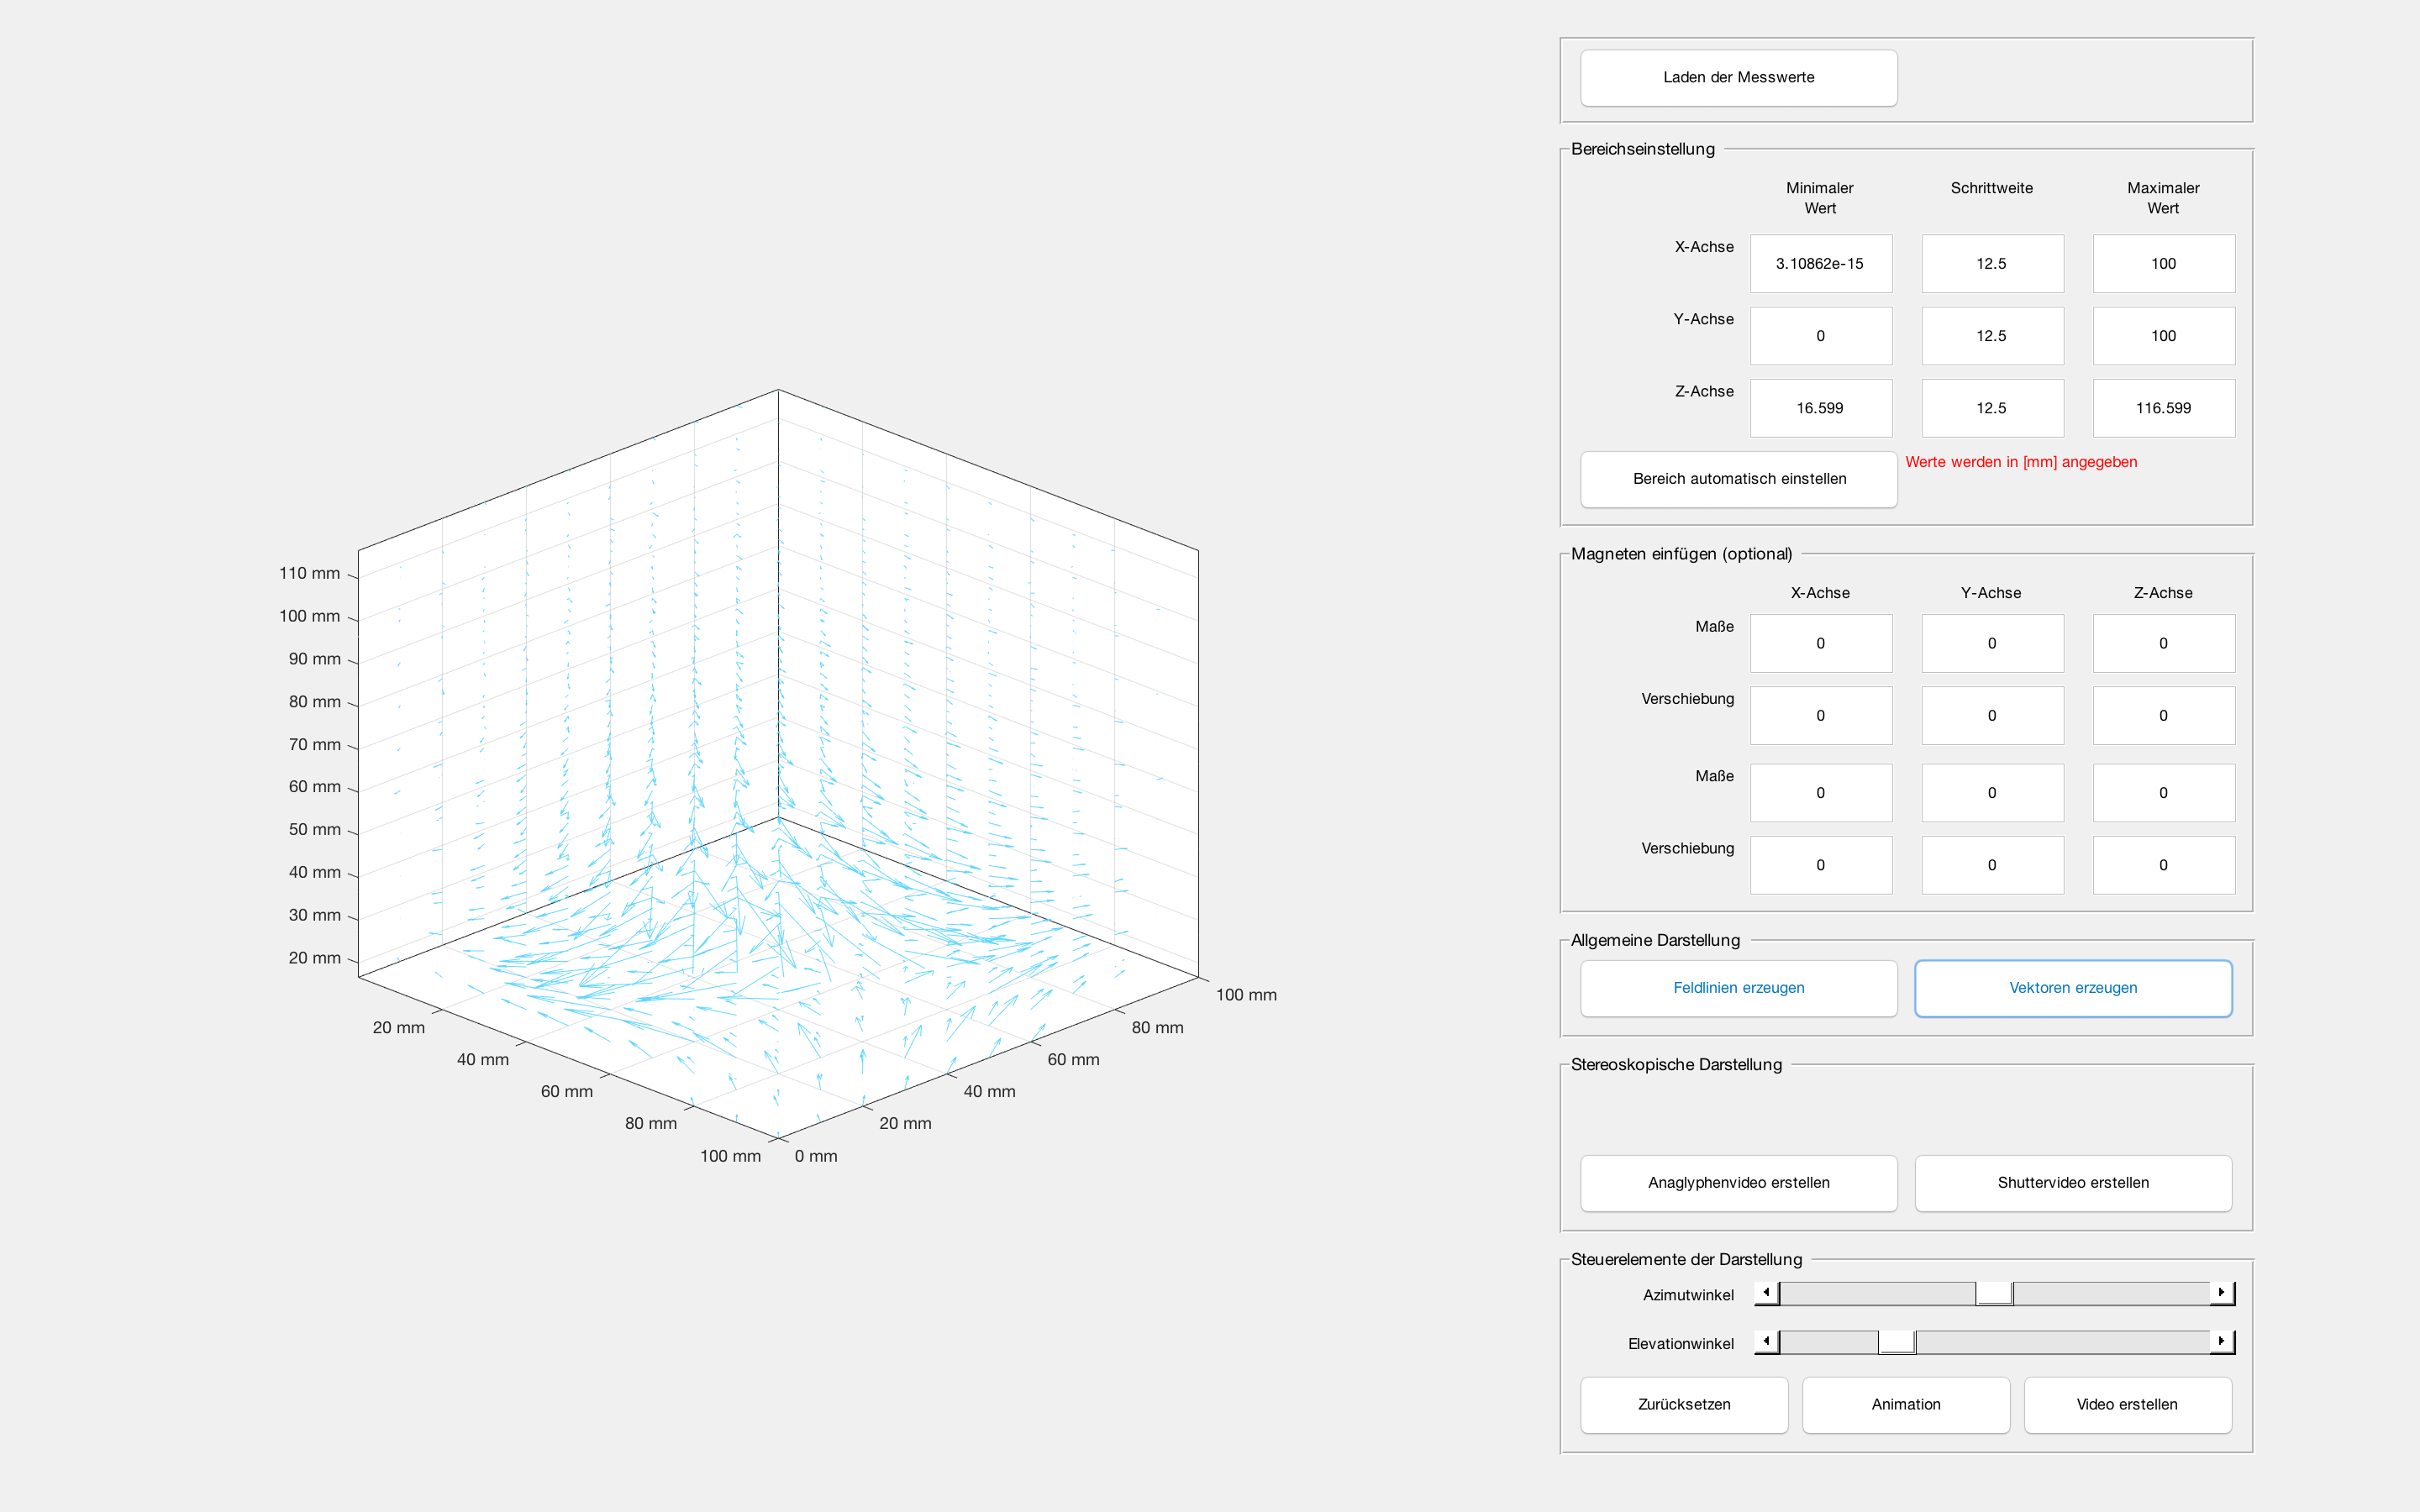Click X-Achse minimum value field
The height and width of the screenshot is (1512, 2420).
tap(1820, 264)
